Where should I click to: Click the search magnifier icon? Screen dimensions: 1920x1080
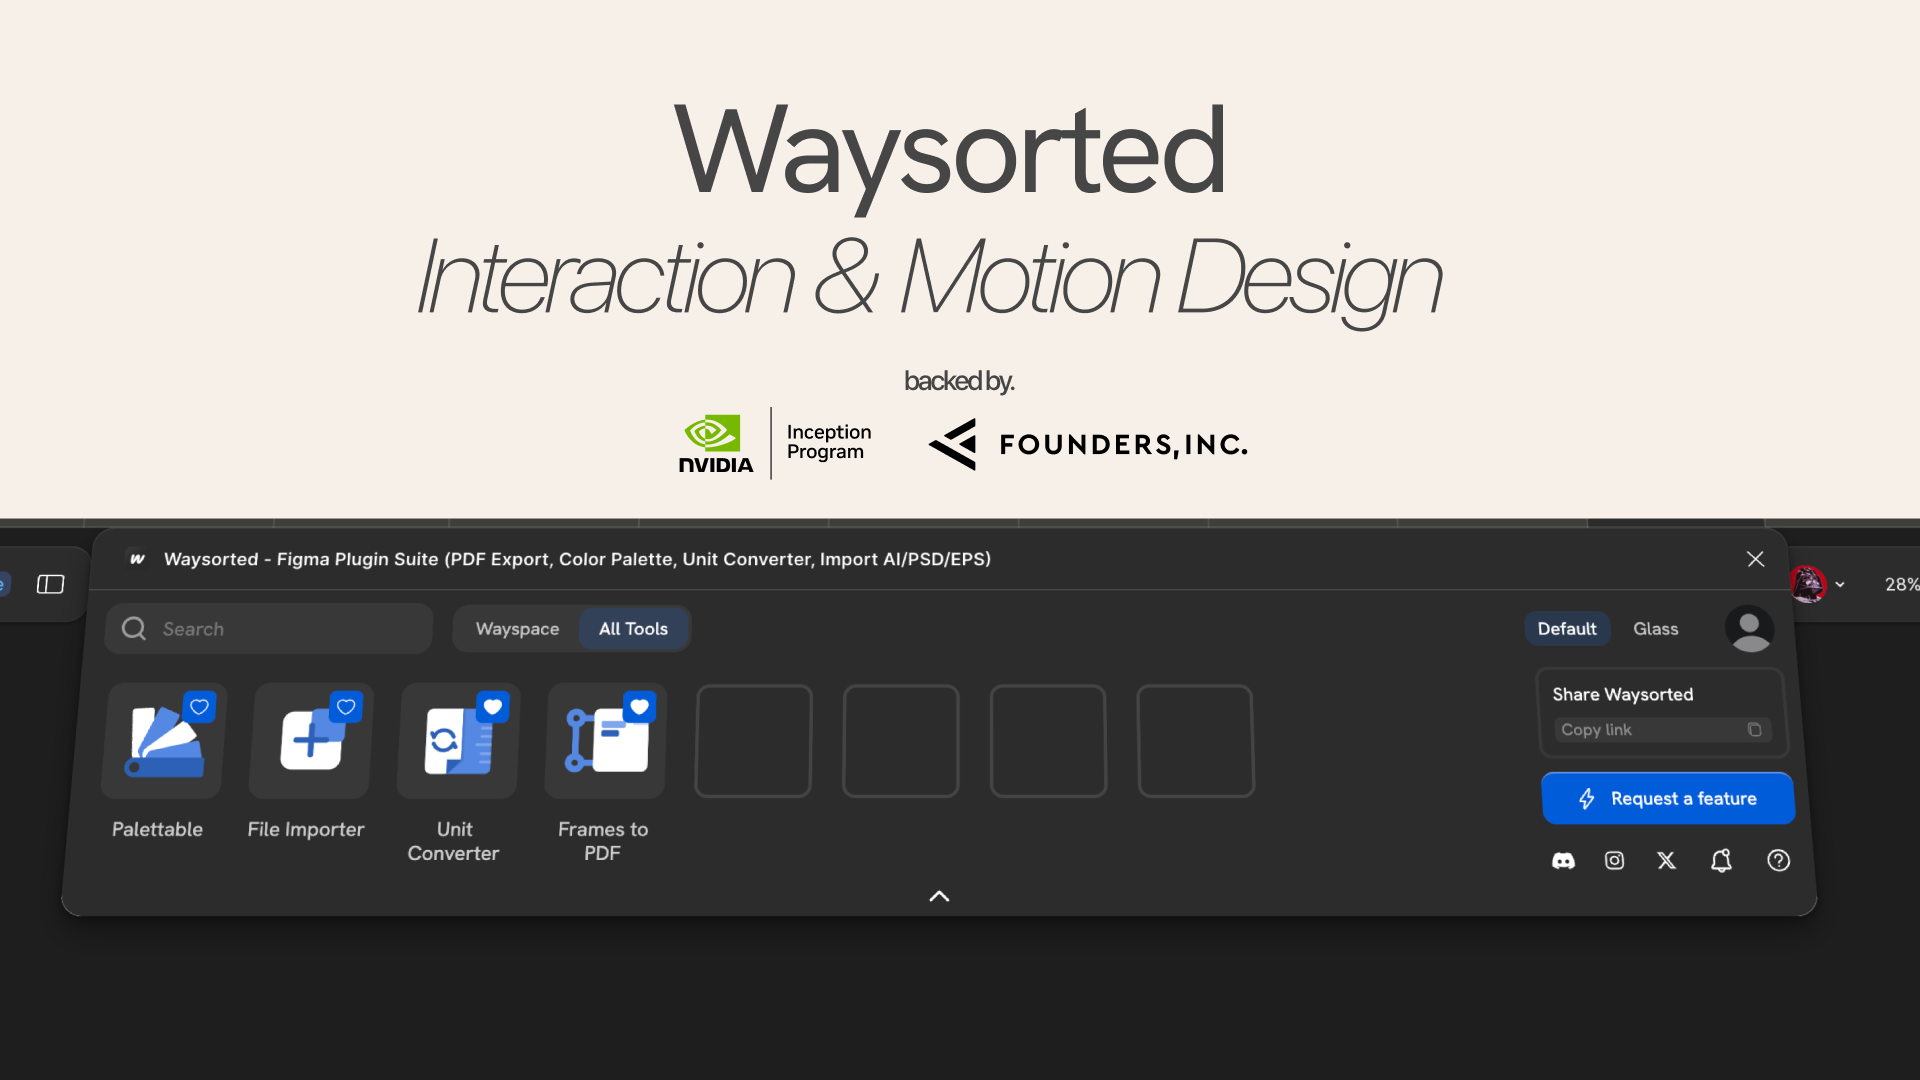134,629
